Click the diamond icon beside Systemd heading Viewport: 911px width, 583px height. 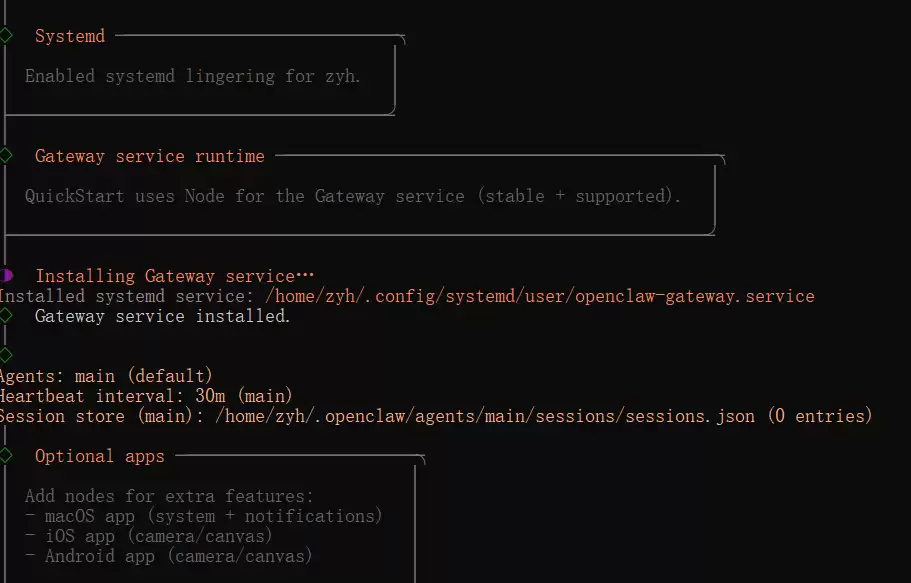point(6,35)
